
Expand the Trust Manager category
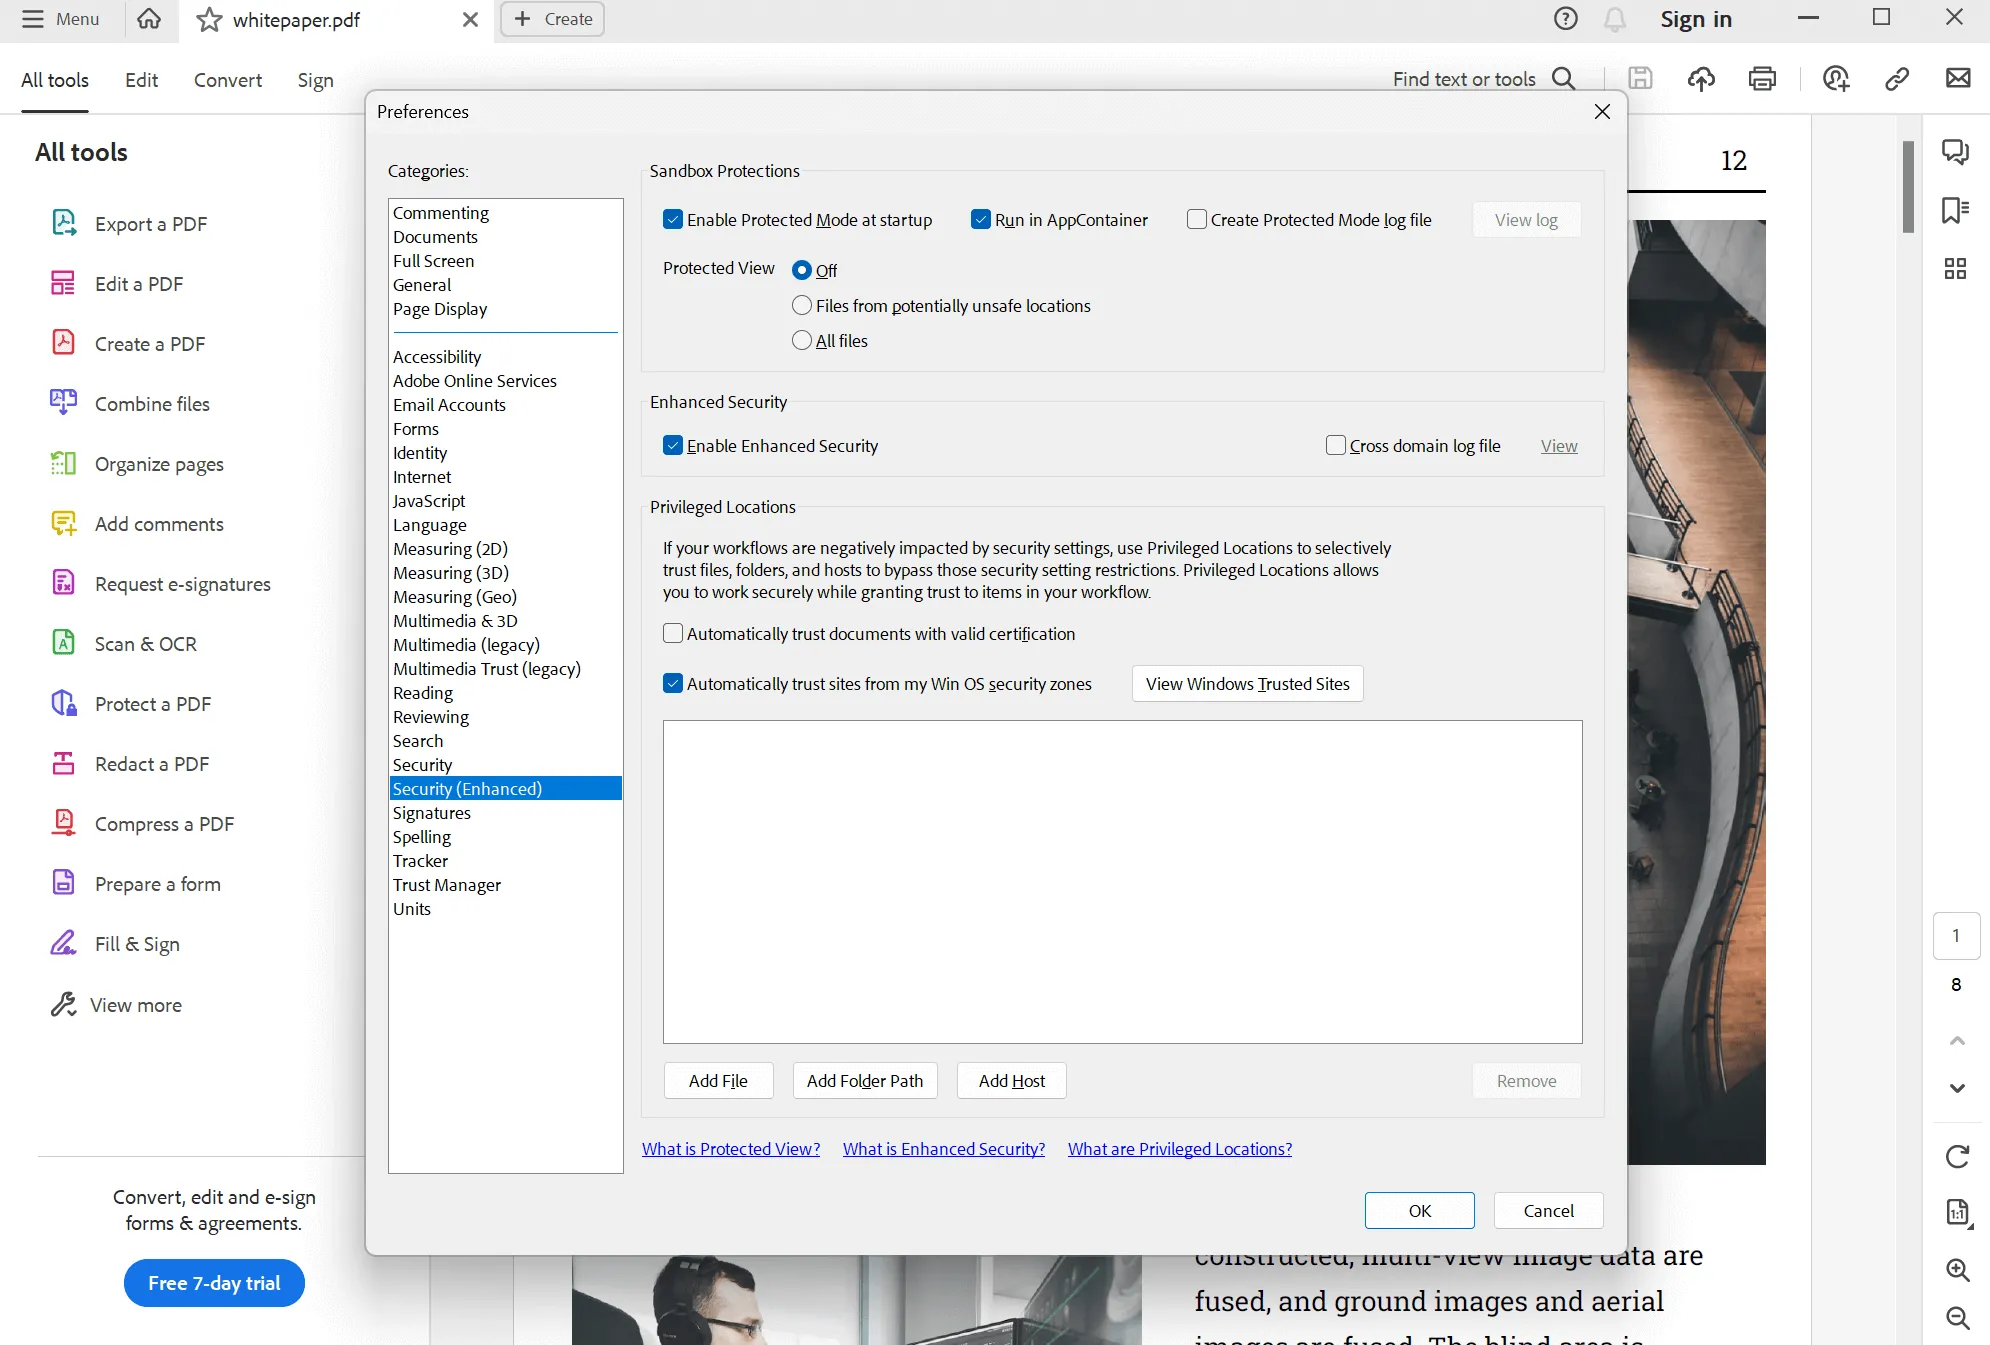[x=446, y=884]
